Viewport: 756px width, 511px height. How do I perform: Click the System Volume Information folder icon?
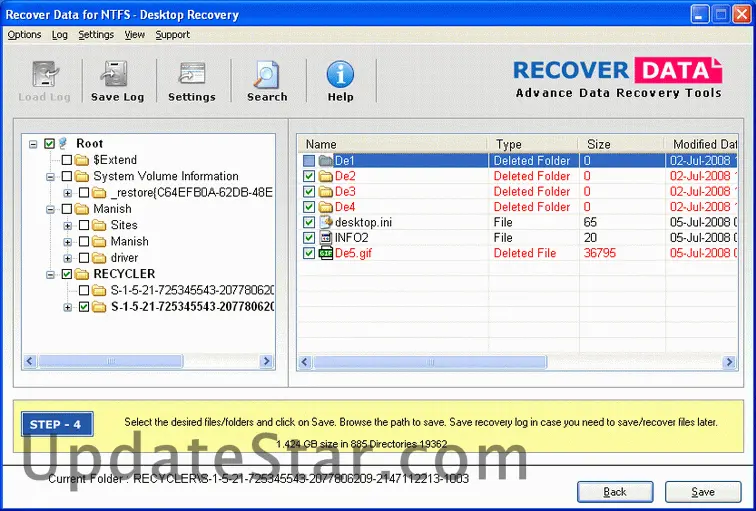[82, 176]
